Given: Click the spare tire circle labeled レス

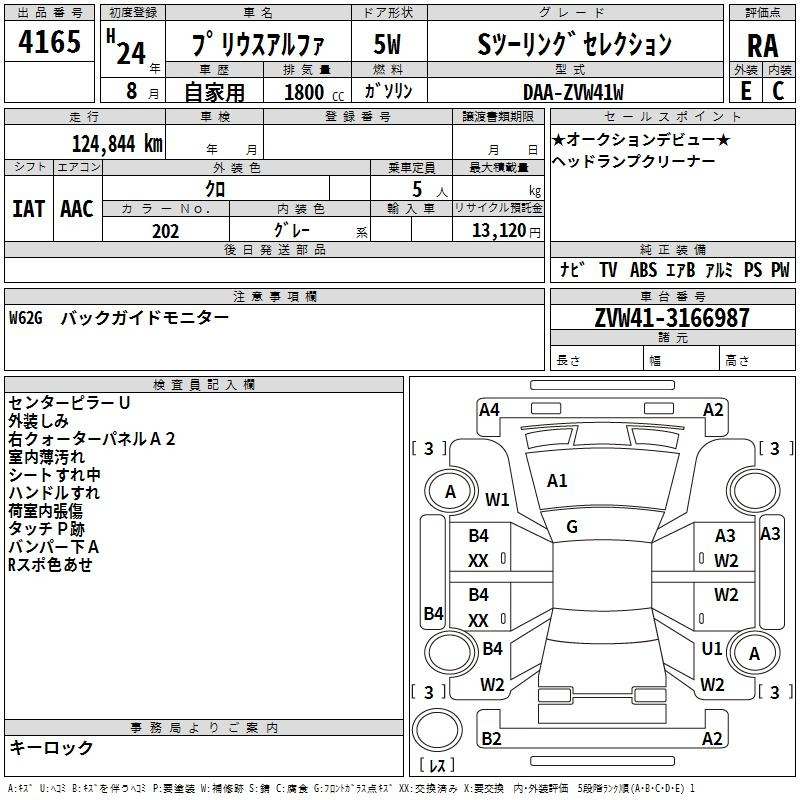Looking at the screenshot, I should 437,730.
